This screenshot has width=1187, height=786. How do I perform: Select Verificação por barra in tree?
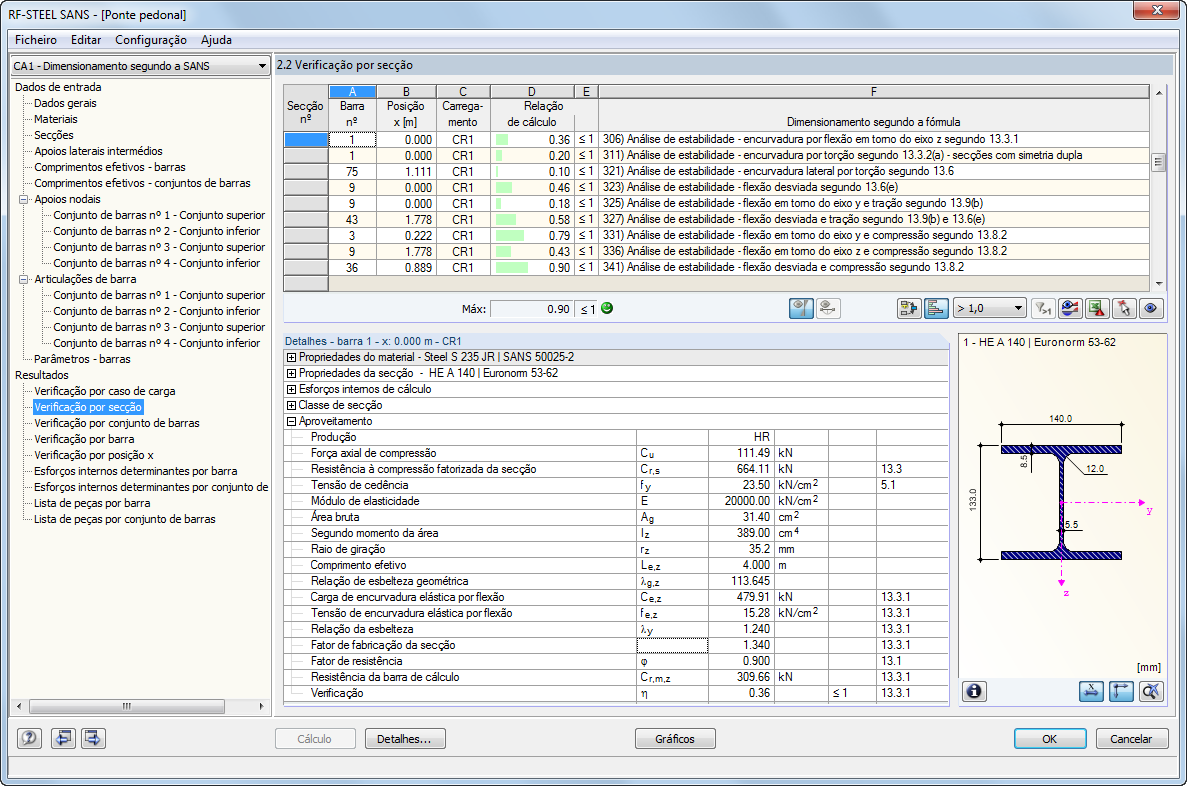[84, 439]
